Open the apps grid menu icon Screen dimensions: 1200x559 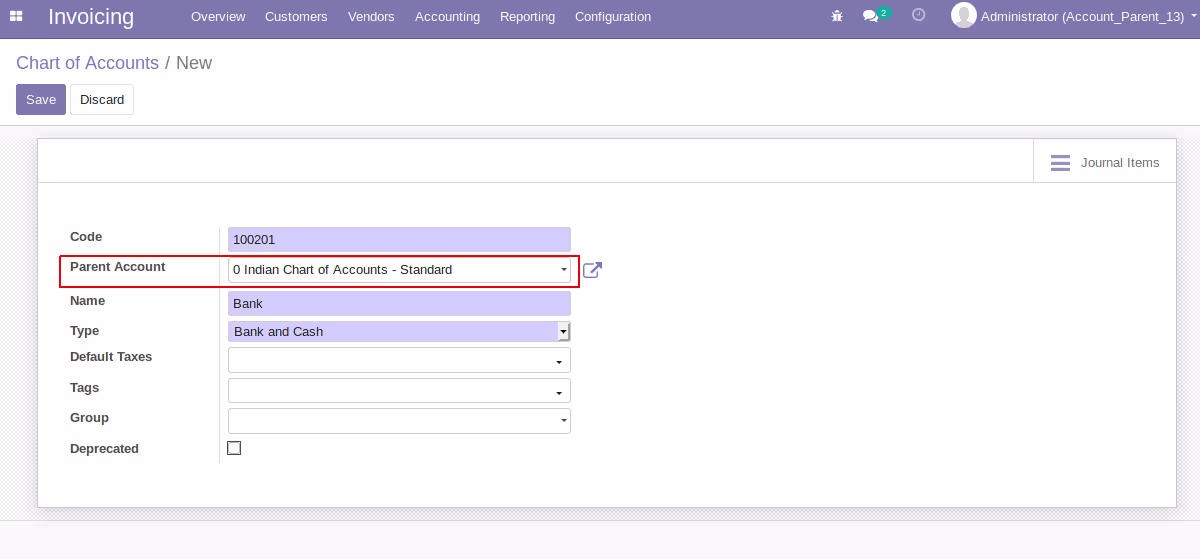pos(16,16)
